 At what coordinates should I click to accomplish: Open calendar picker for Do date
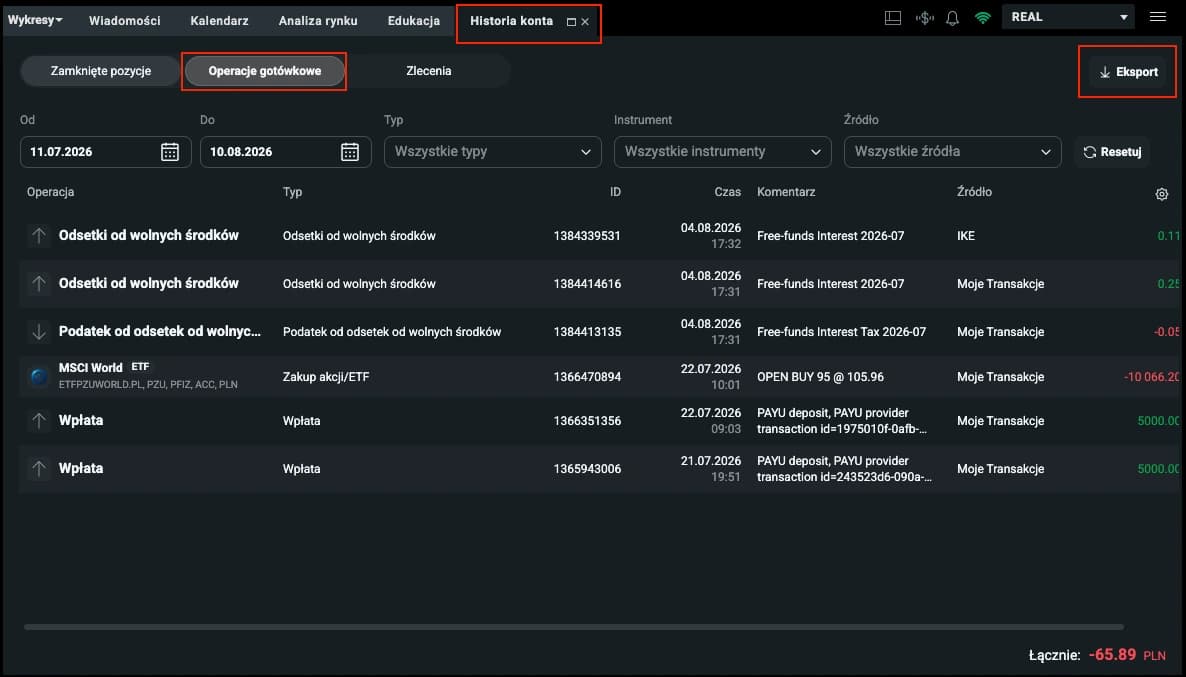pyautogui.click(x=349, y=152)
